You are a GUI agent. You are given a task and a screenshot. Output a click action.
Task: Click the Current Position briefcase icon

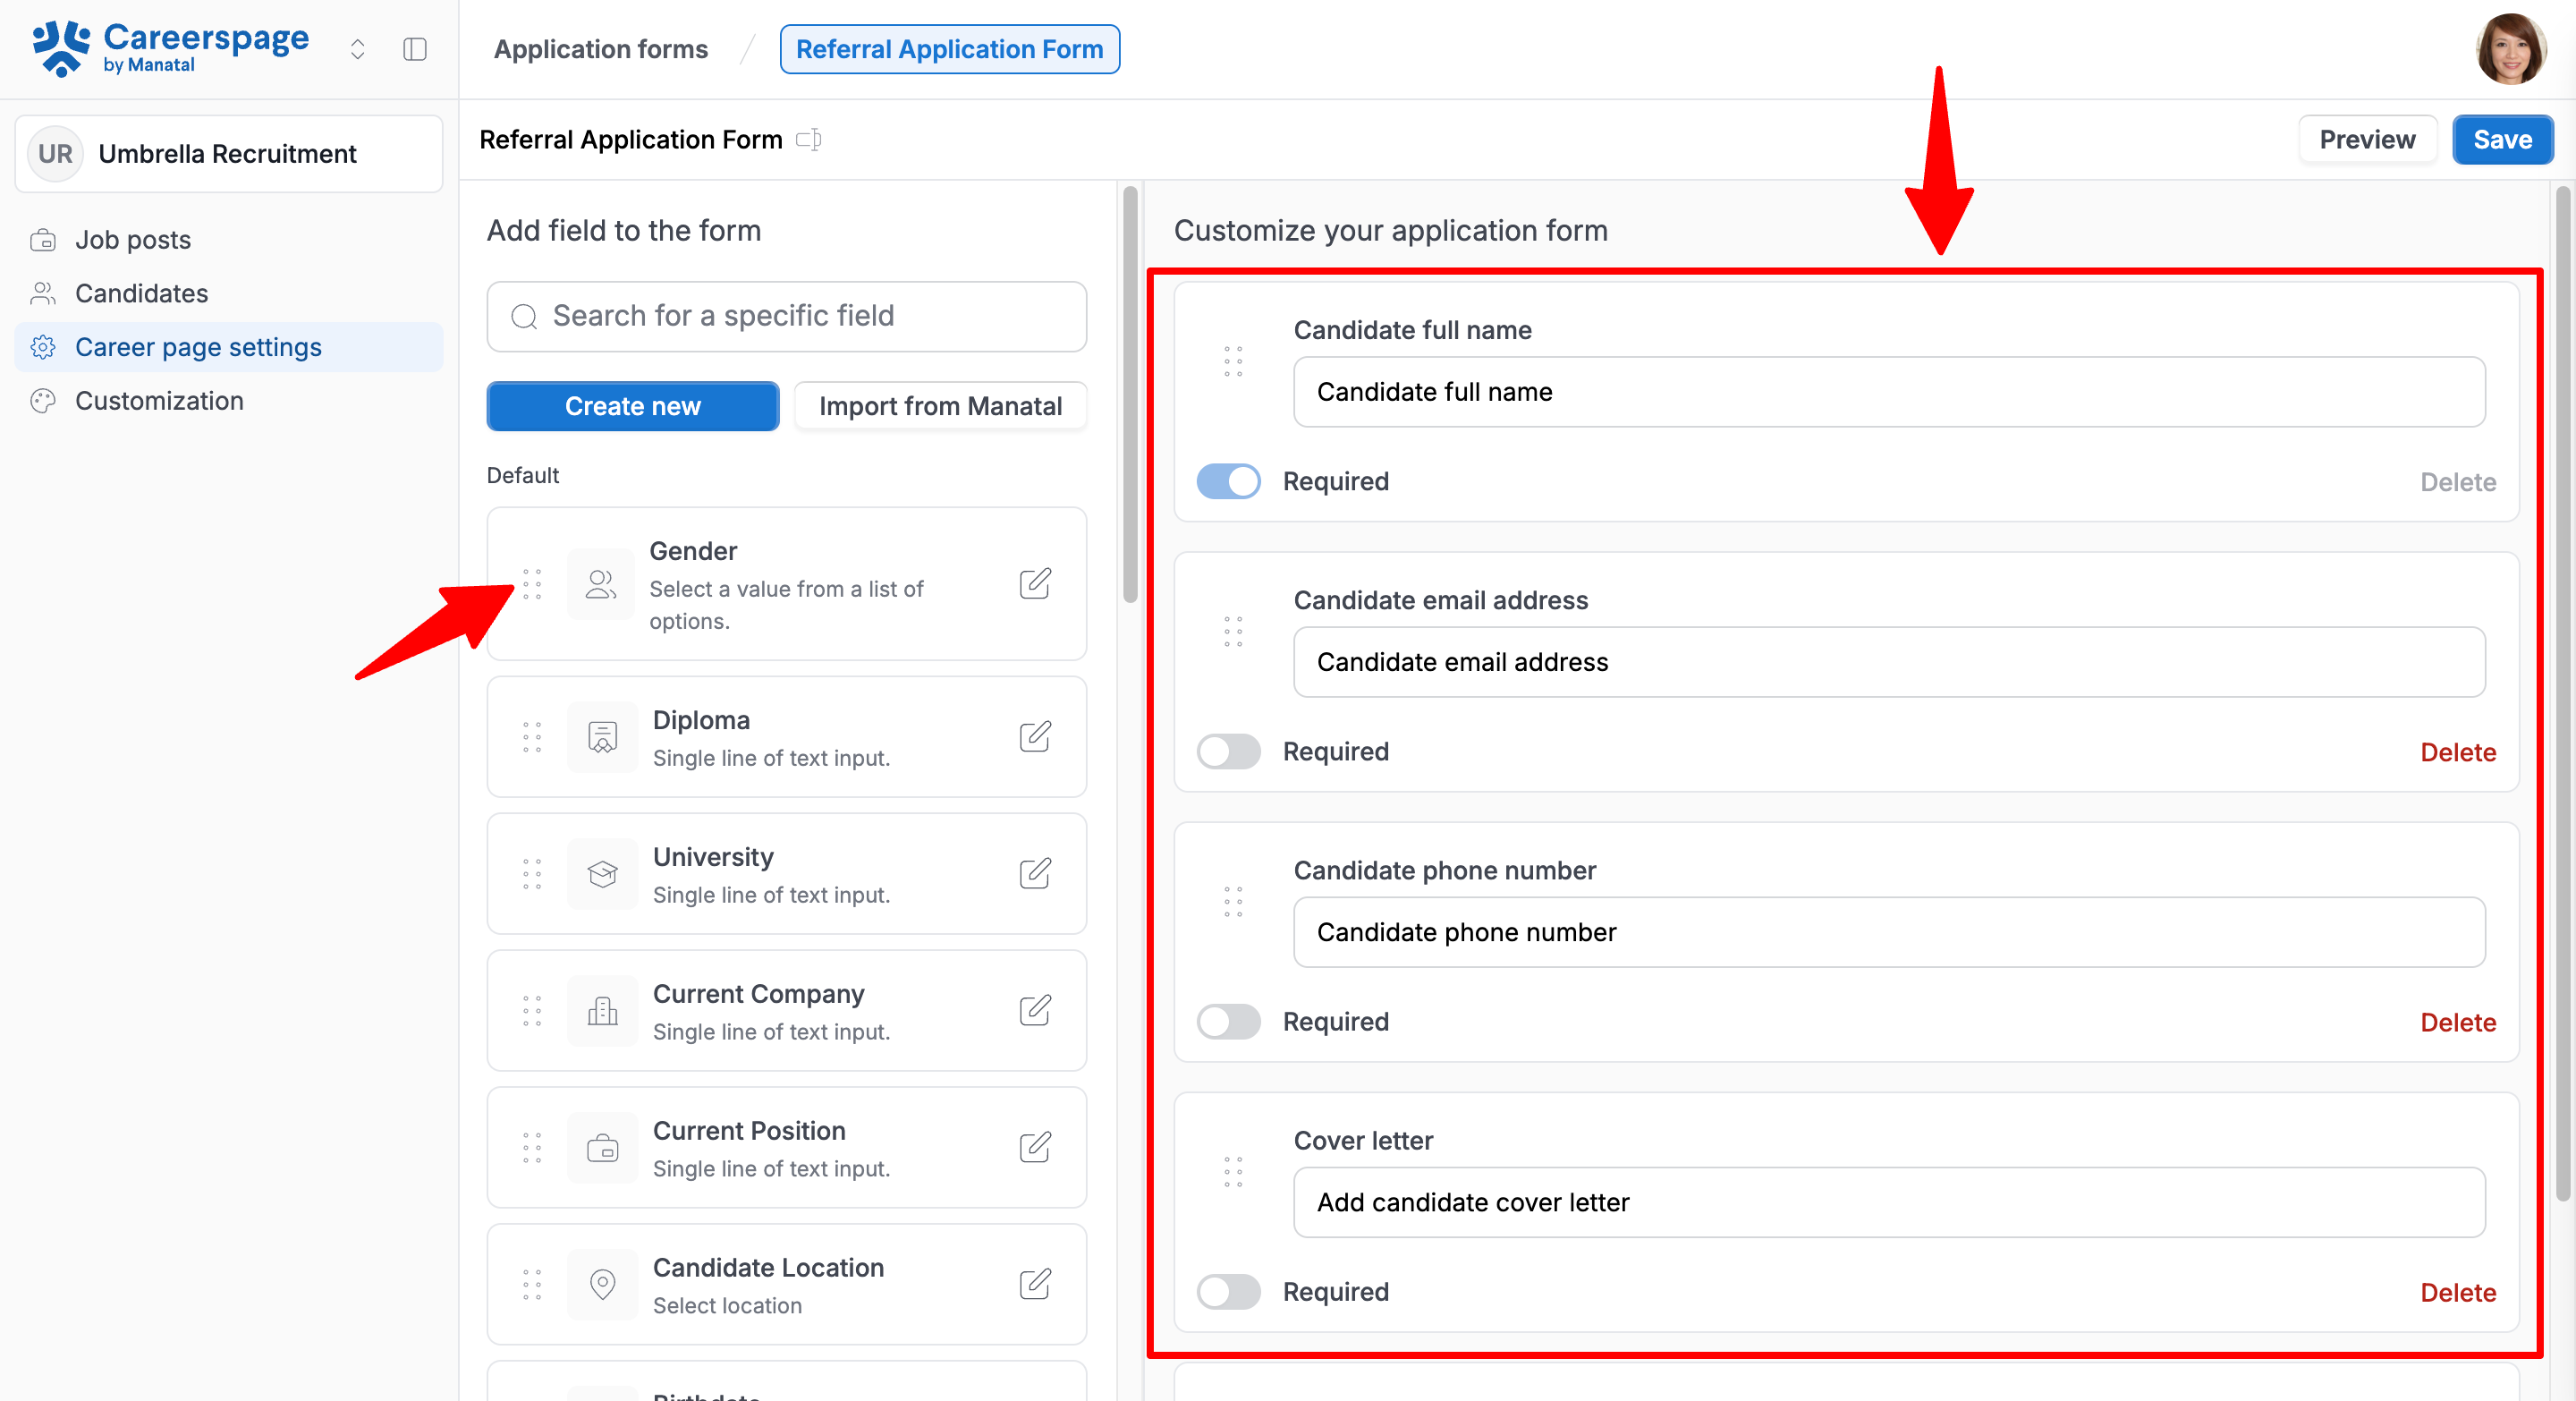coord(602,1148)
